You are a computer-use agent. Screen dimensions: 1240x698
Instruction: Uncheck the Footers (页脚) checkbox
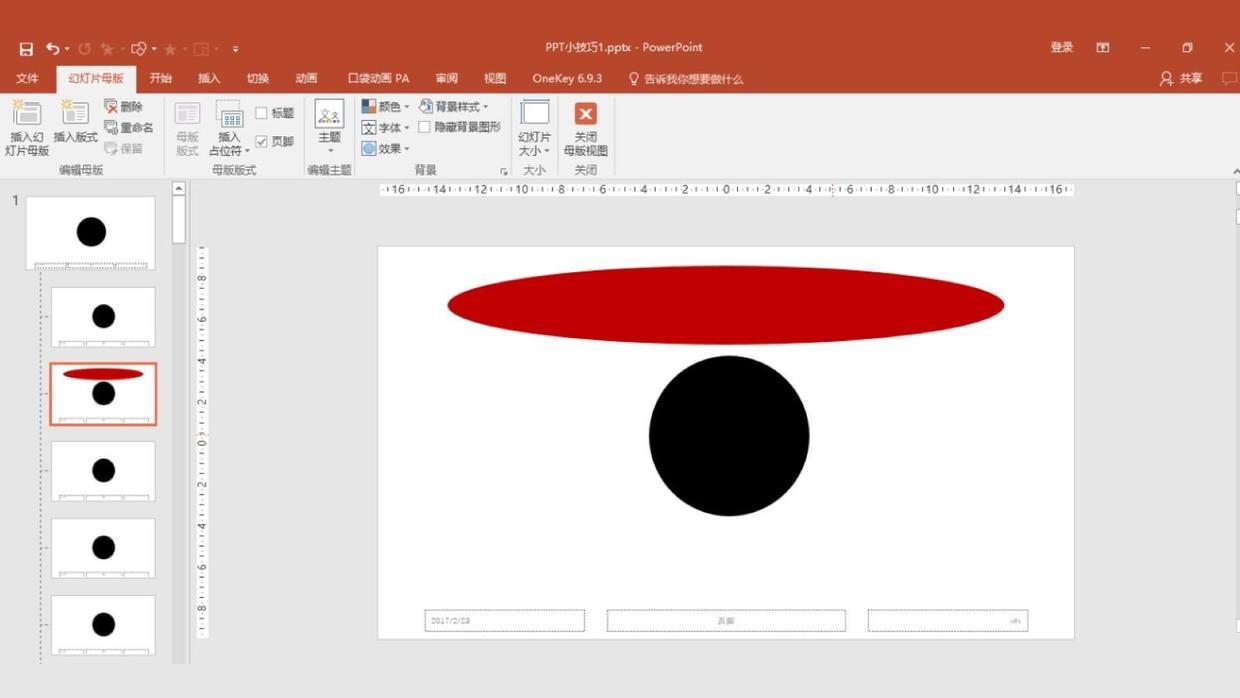point(262,141)
